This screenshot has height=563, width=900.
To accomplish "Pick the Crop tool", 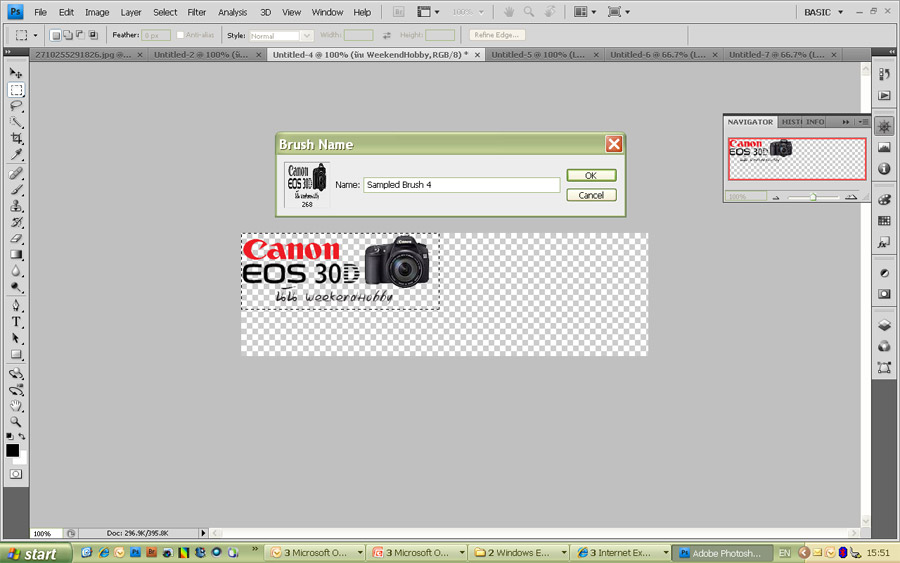I will pyautogui.click(x=16, y=139).
